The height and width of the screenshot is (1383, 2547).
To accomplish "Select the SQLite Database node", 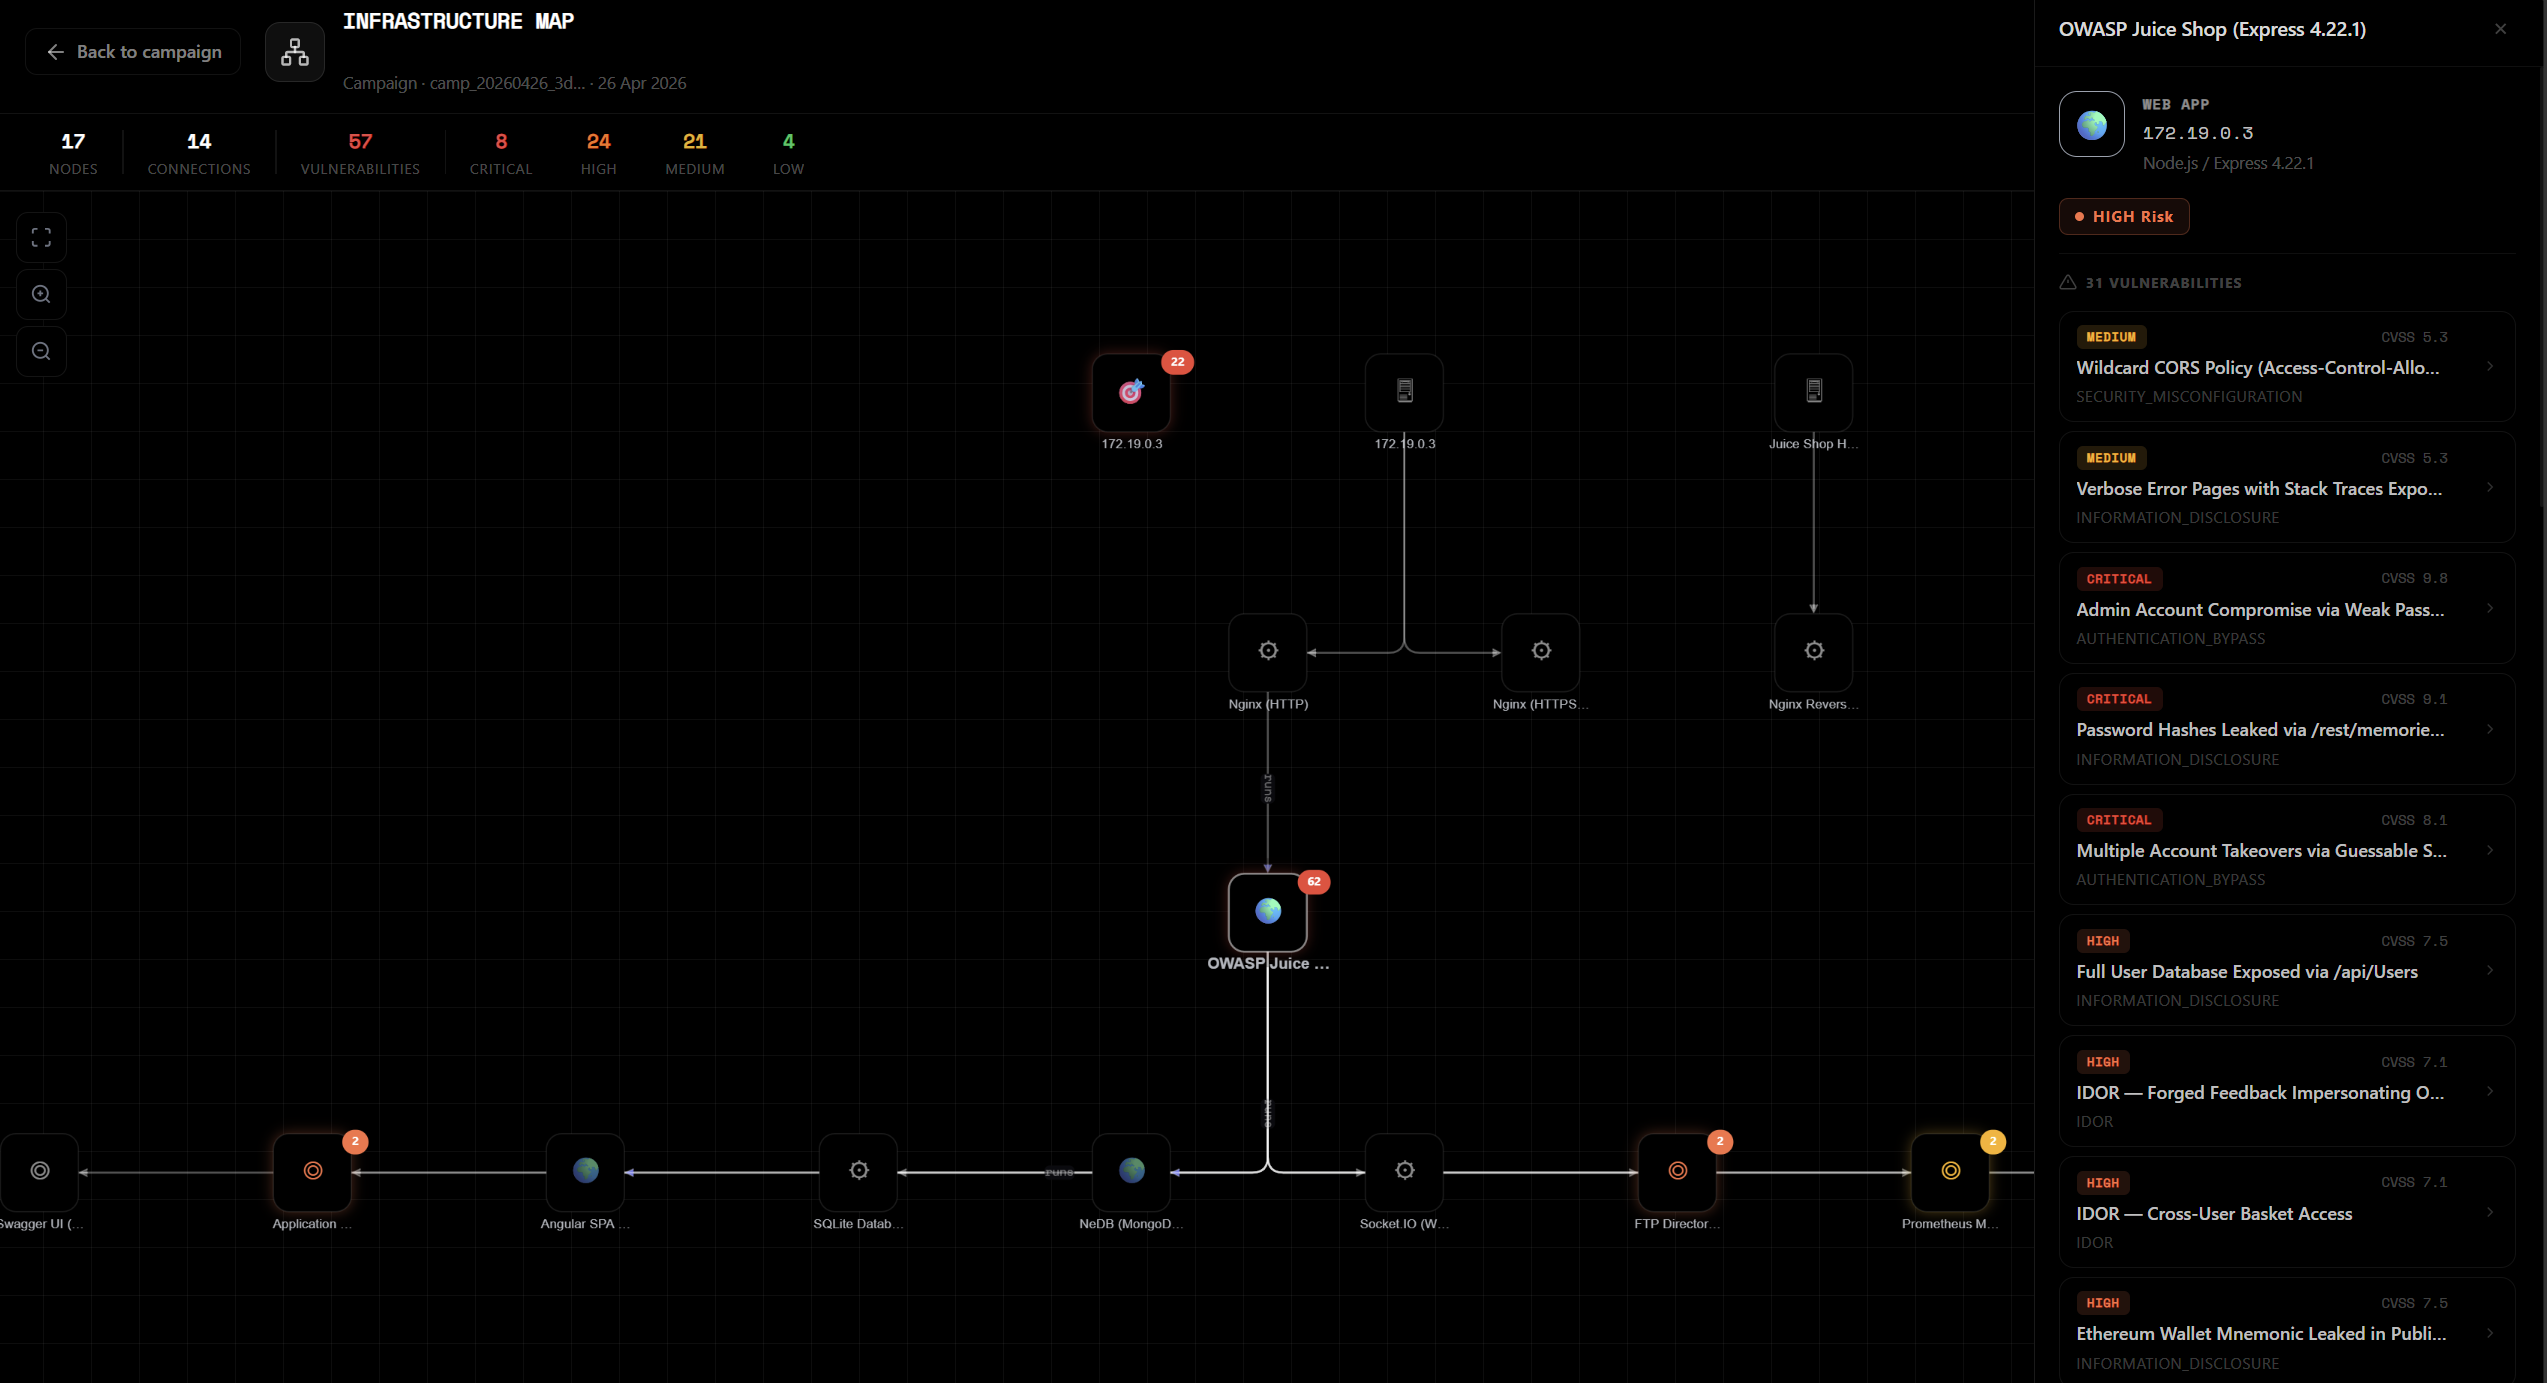I will coord(859,1172).
